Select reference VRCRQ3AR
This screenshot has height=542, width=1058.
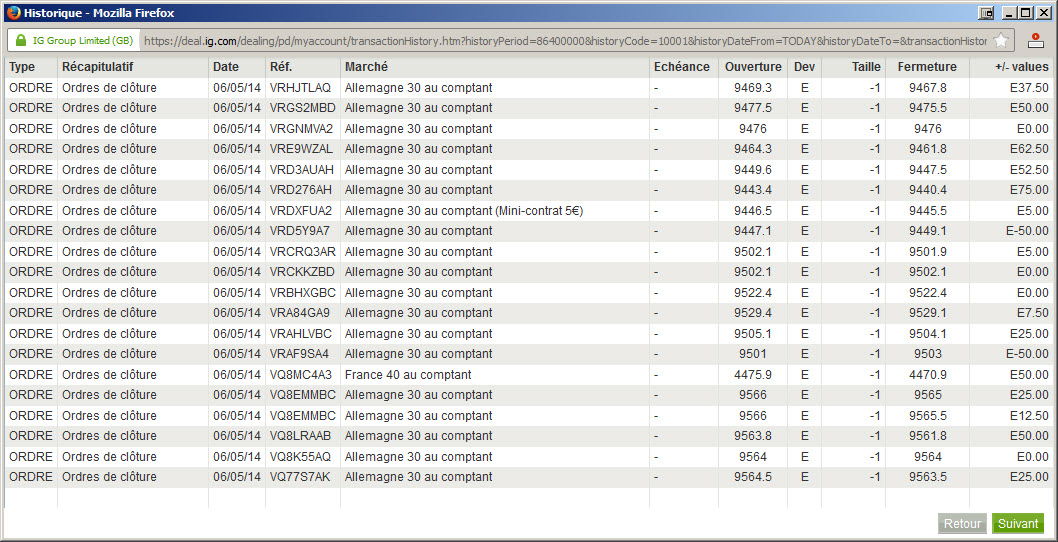pyautogui.click(x=302, y=252)
